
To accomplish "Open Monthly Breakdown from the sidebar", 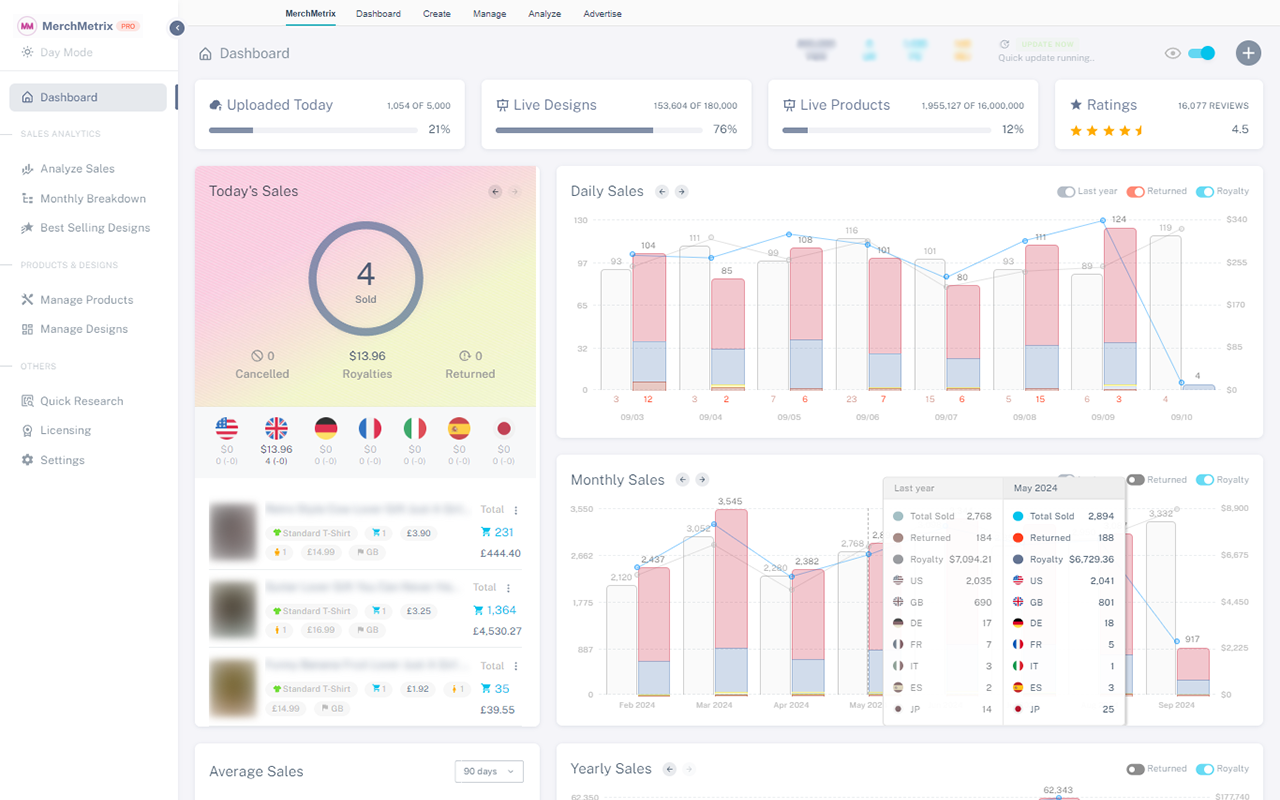I will pyautogui.click(x=94, y=198).
